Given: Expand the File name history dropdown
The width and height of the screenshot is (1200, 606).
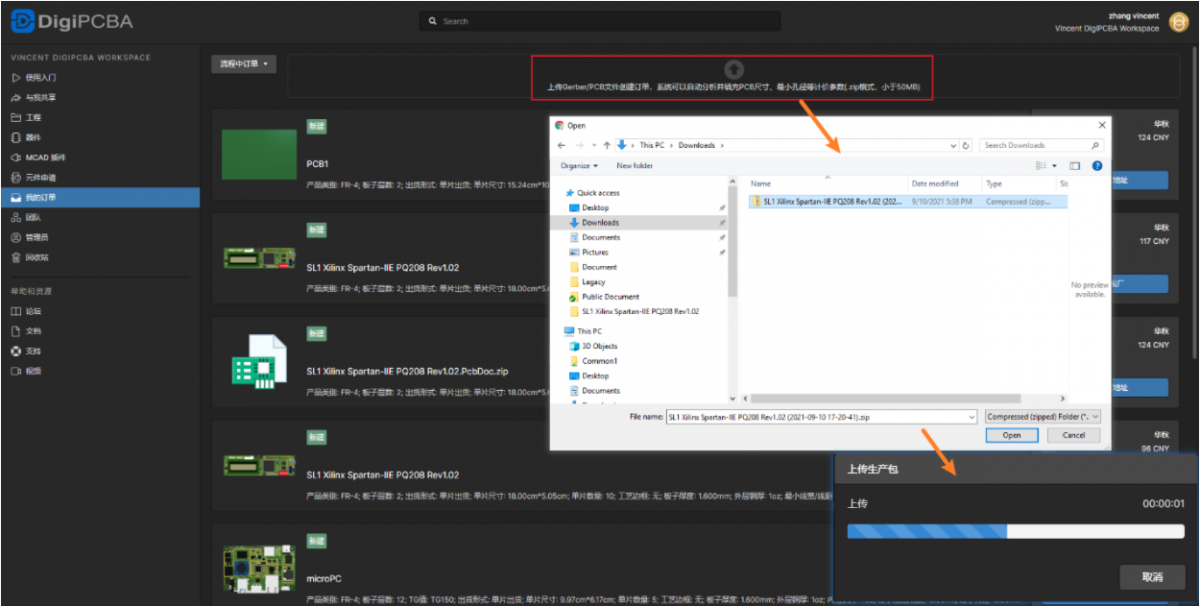Looking at the screenshot, I should (x=972, y=416).
